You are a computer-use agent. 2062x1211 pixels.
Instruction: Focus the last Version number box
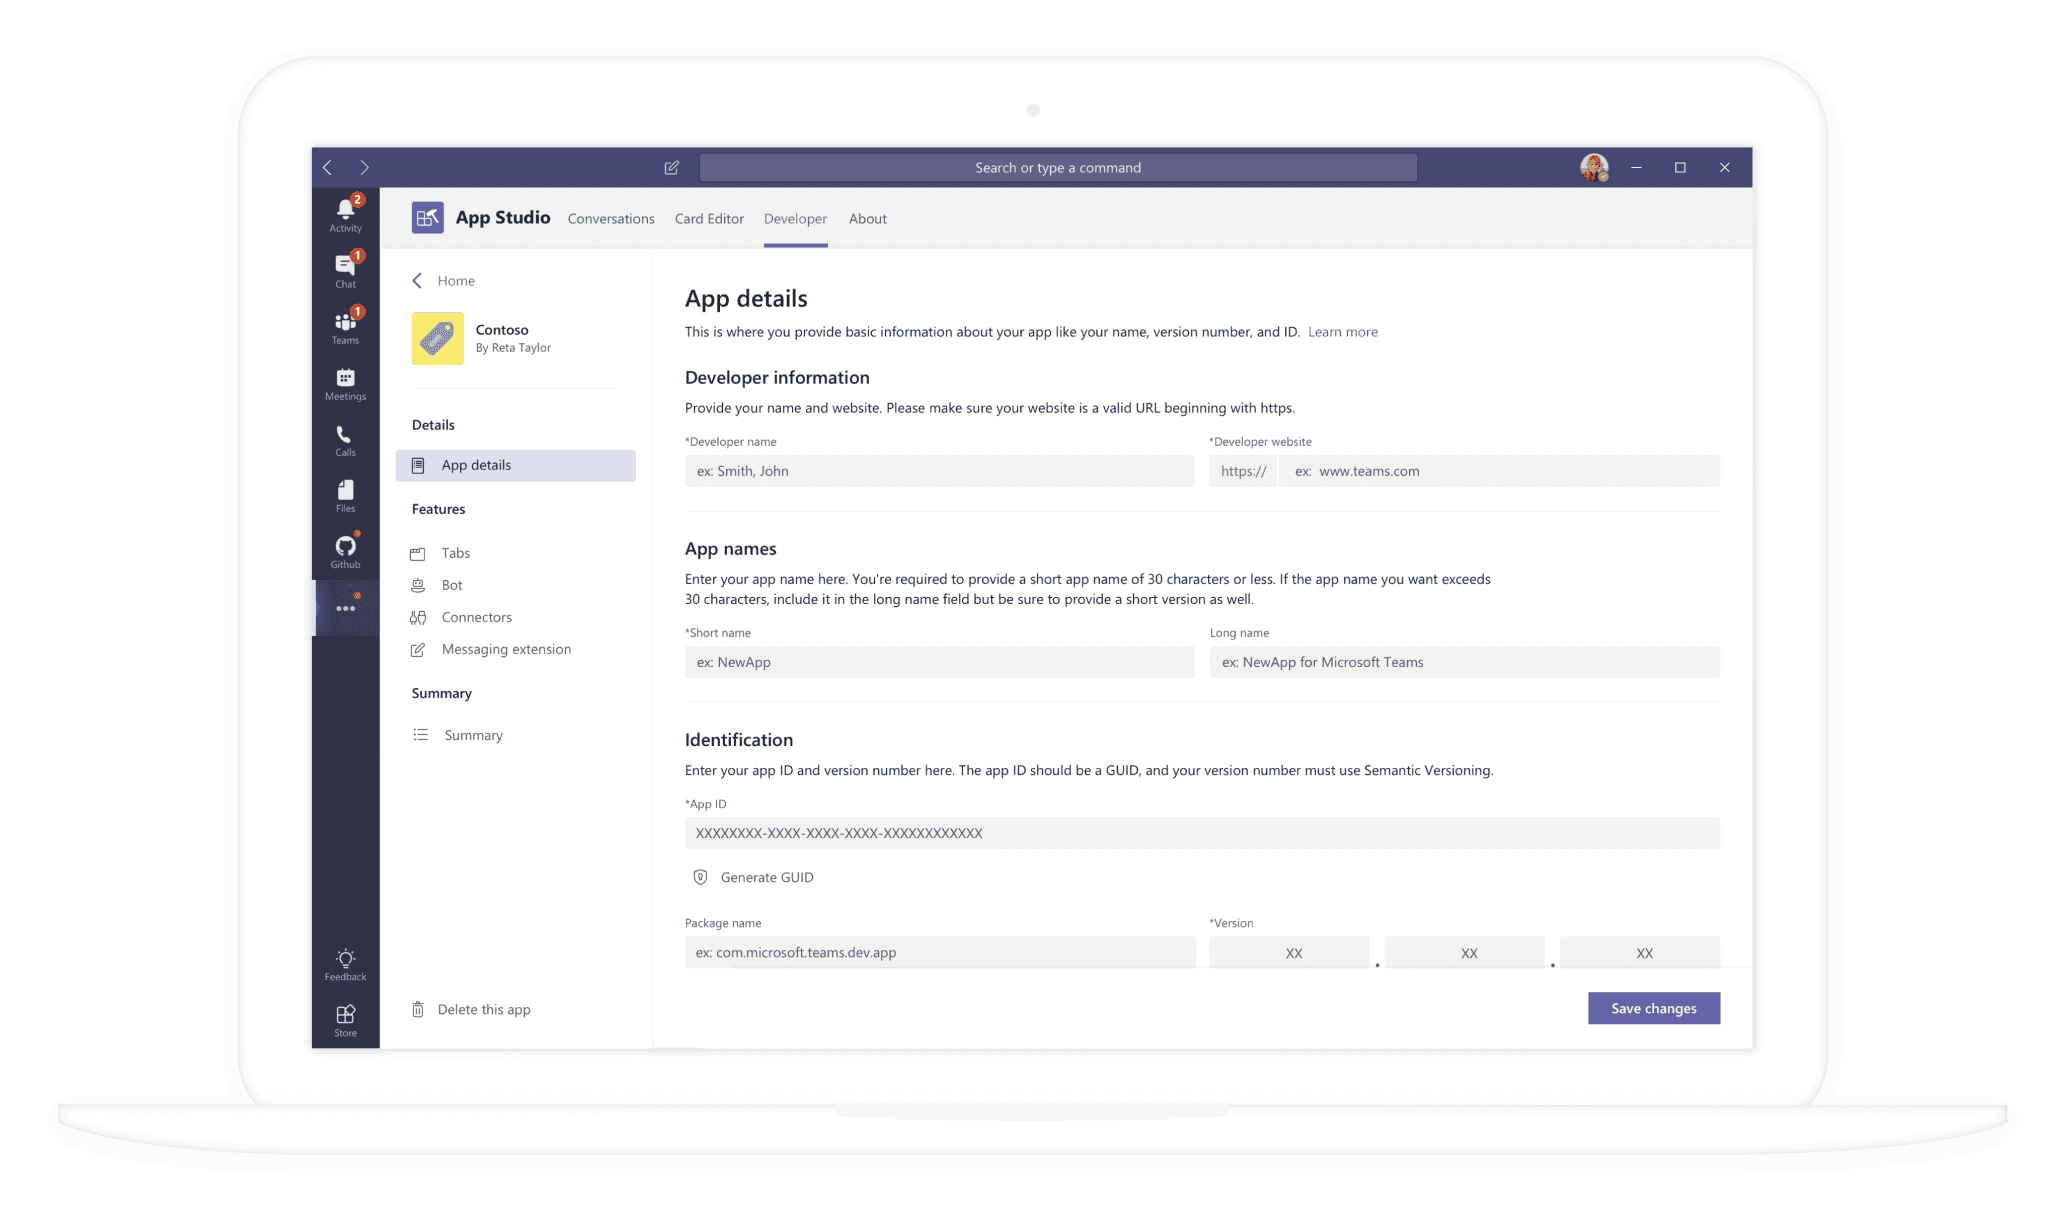[1640, 952]
